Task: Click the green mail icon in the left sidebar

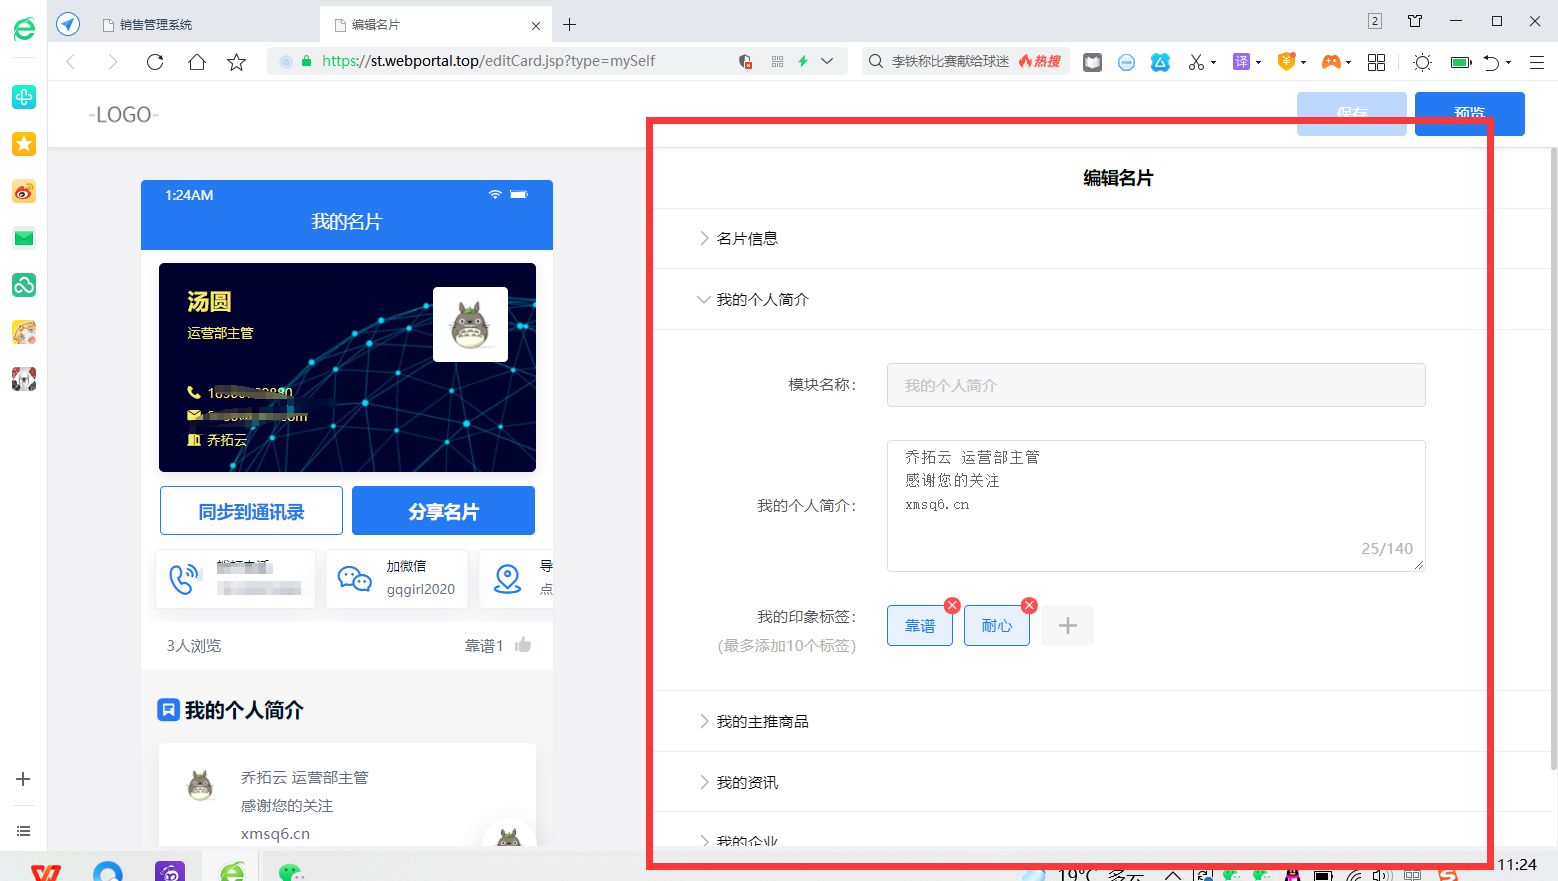Action: click(x=23, y=238)
